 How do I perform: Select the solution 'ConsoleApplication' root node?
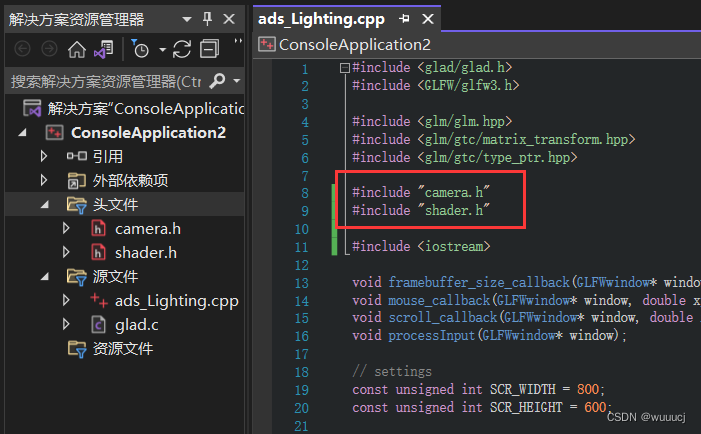click(x=146, y=109)
